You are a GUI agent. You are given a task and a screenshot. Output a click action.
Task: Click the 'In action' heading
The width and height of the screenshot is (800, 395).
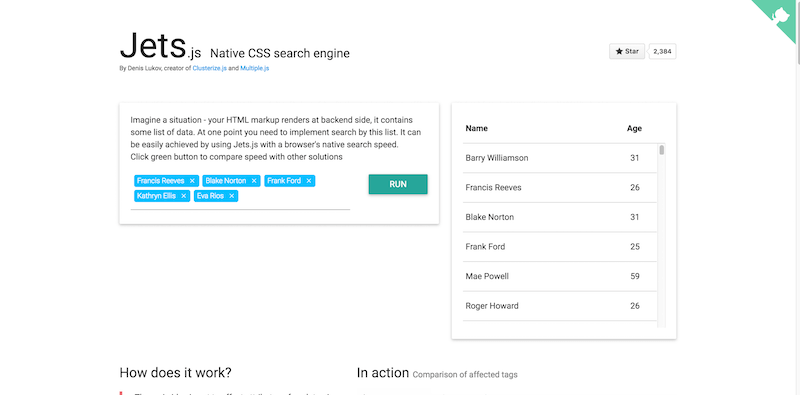pyautogui.click(x=383, y=373)
